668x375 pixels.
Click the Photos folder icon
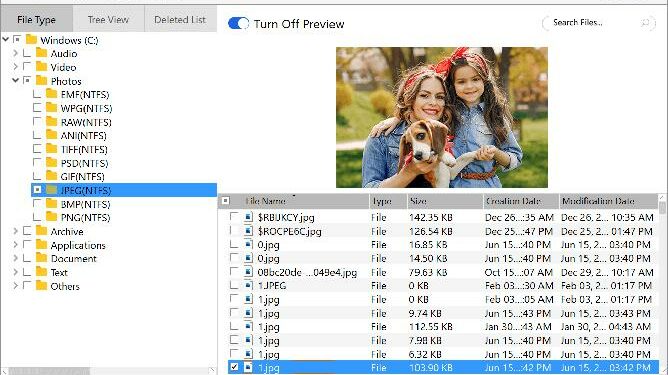click(41, 81)
